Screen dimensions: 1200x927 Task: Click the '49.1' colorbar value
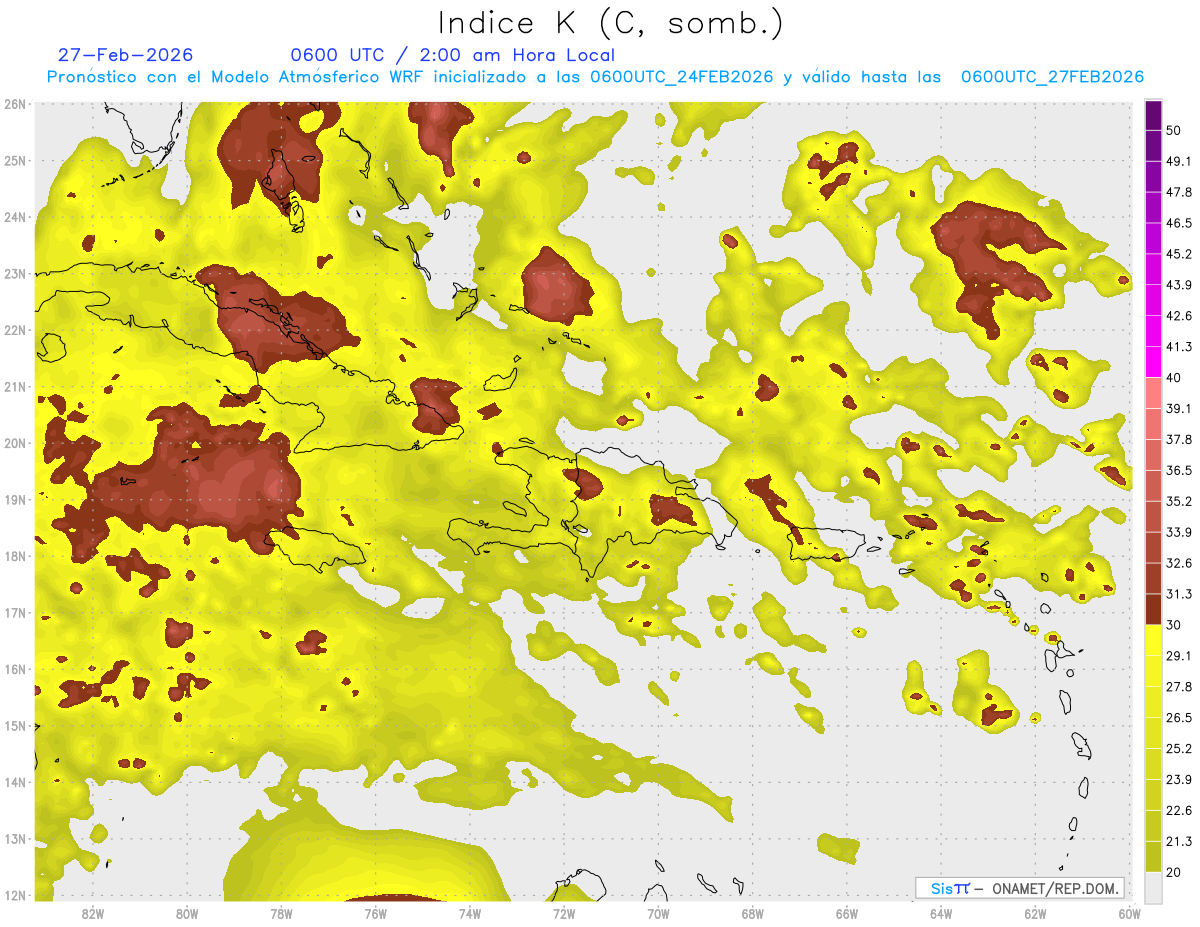pyautogui.click(x=1178, y=161)
